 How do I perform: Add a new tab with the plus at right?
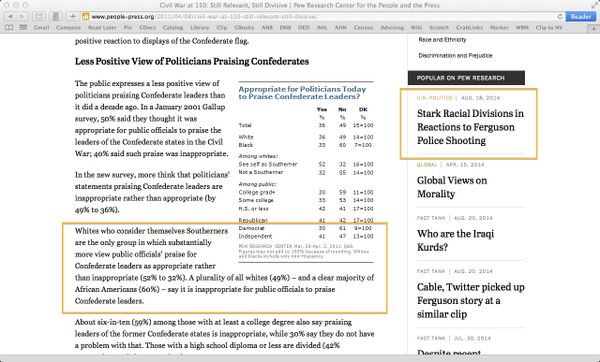(x=594, y=28)
